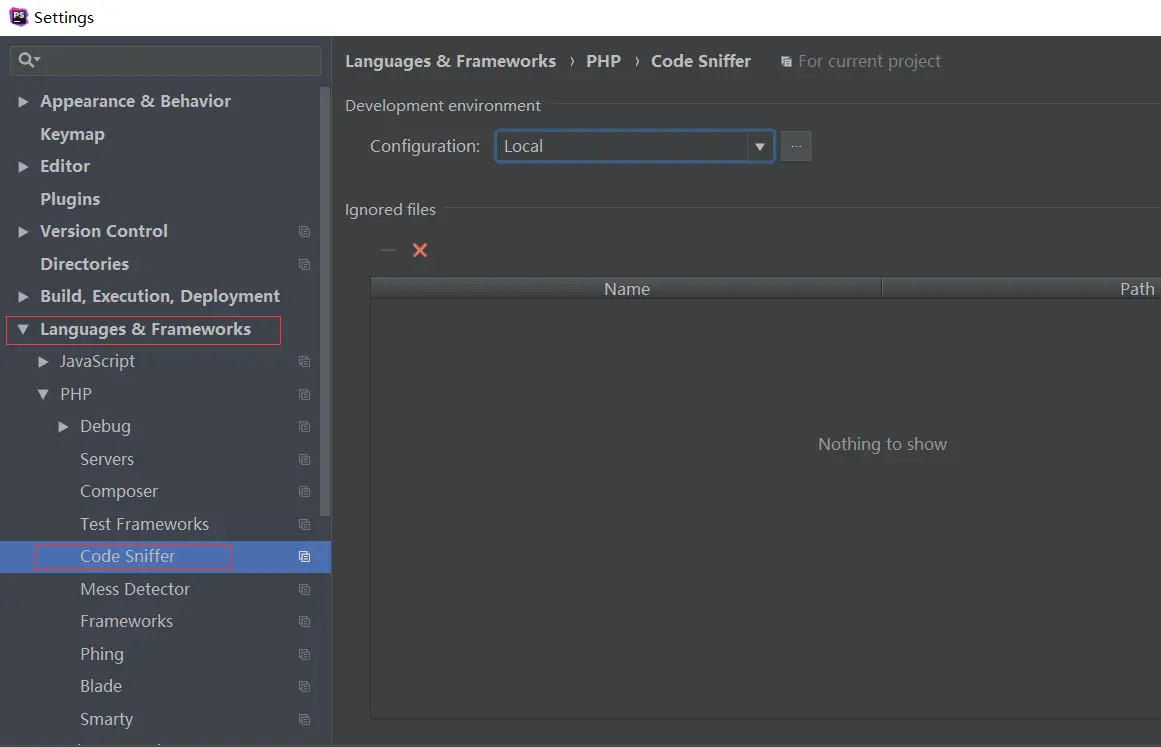Open Mess Detector settings
The width and height of the screenshot is (1161, 747).
135,589
